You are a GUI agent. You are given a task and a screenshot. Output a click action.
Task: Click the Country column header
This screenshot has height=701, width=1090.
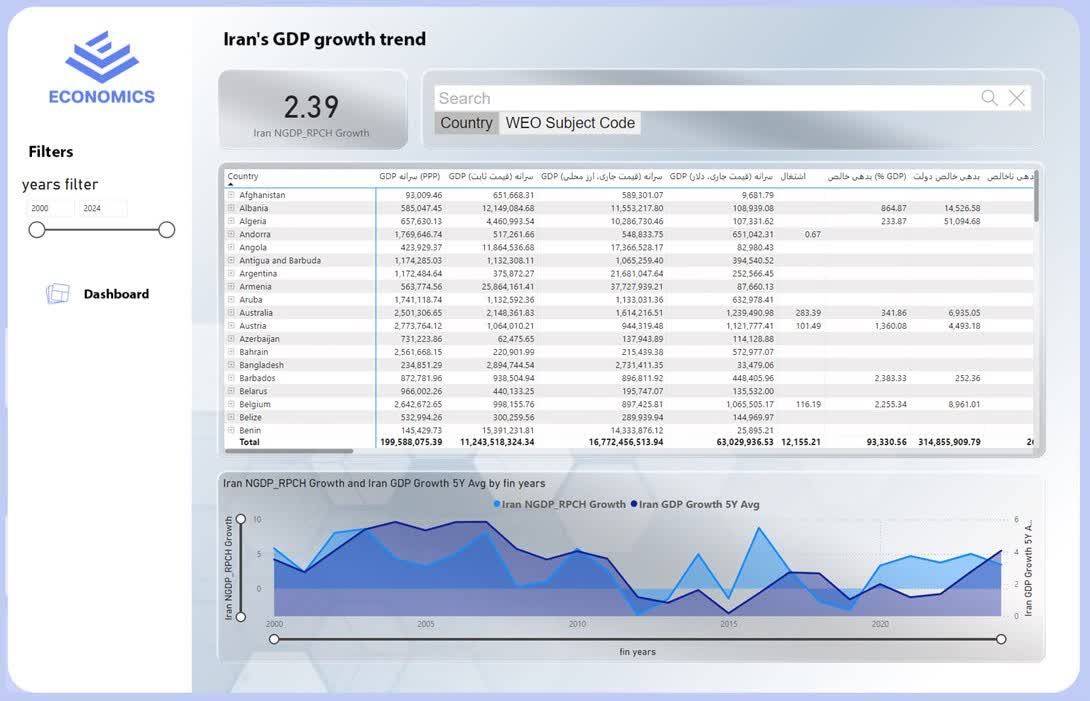pyautogui.click(x=243, y=177)
